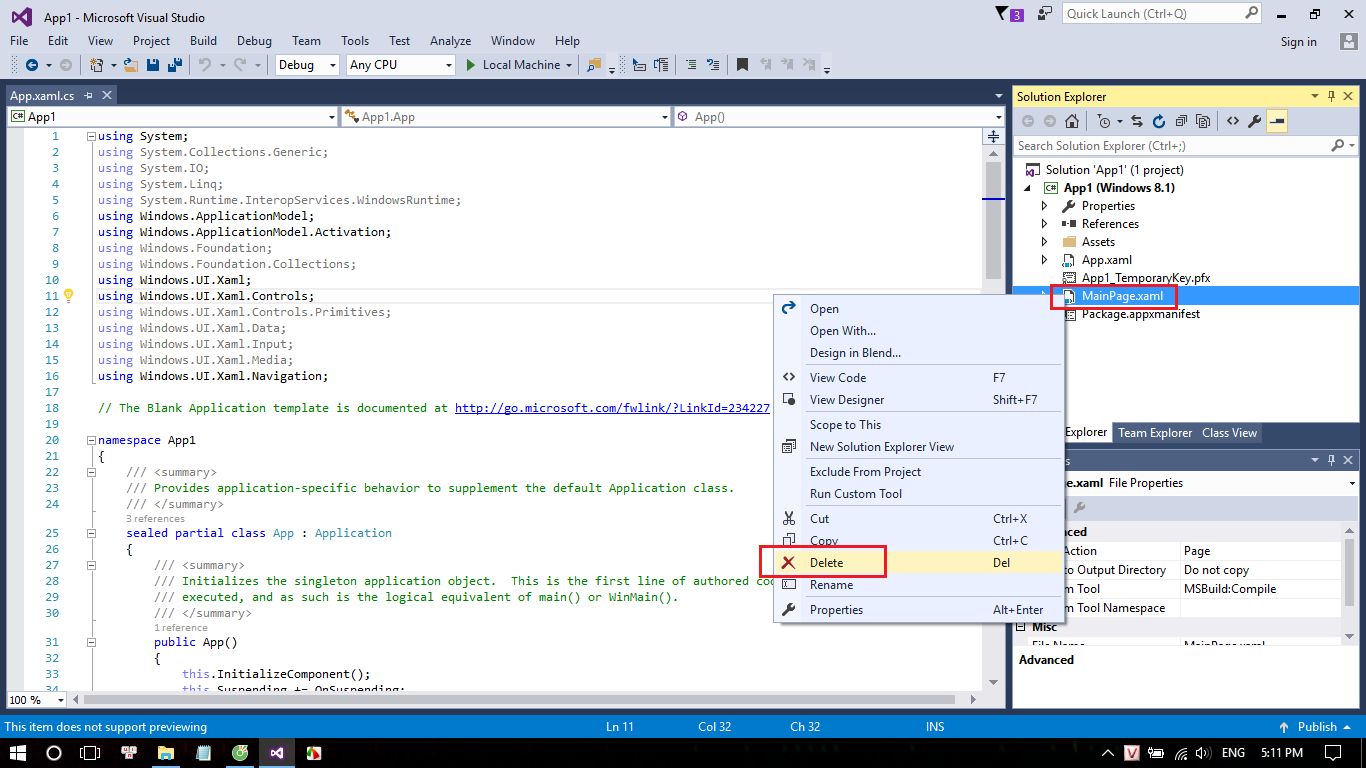Click the New Project toolbar icon
Viewport: 1366px width, 768px height.
97,65
